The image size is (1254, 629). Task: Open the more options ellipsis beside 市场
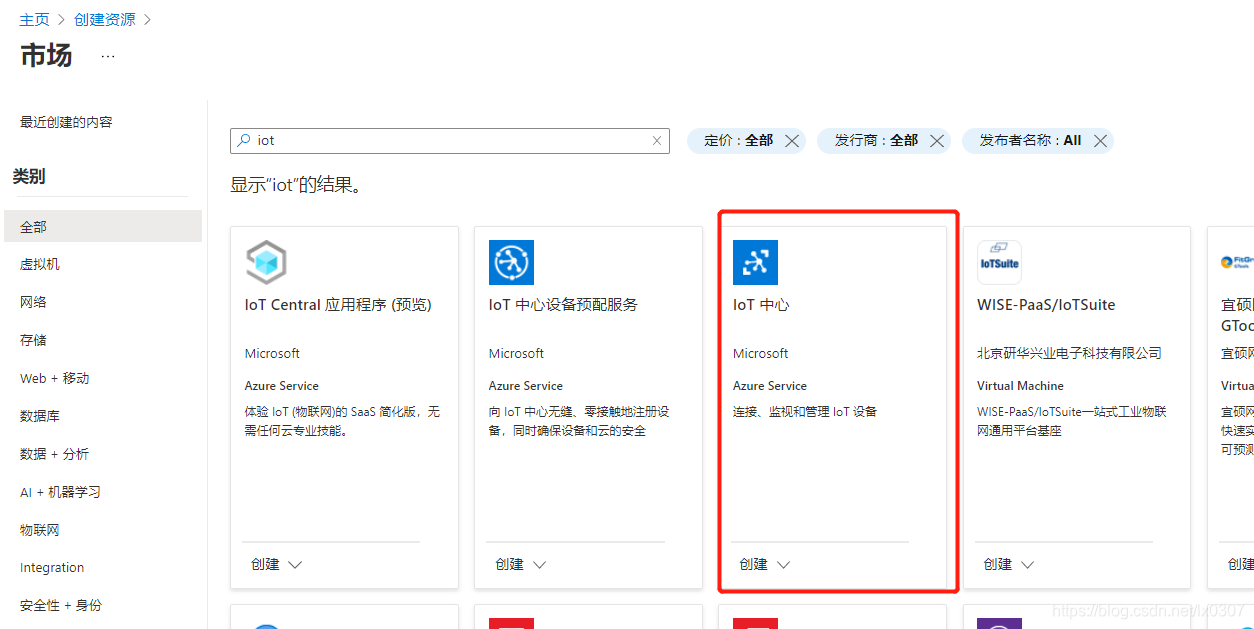108,57
